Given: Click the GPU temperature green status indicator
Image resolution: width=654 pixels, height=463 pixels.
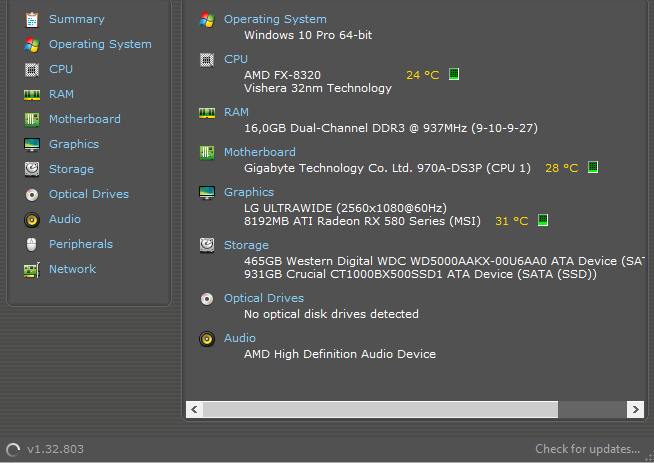Looking at the screenshot, I should tap(543, 220).
